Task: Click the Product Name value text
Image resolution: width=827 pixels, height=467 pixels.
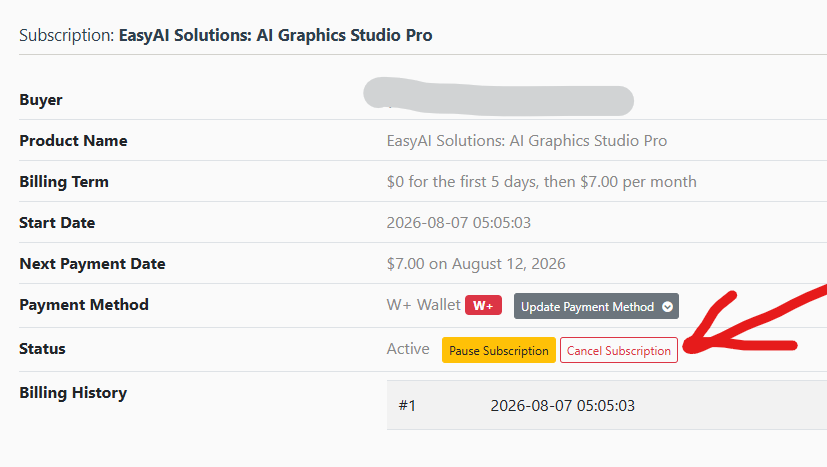Action: [527, 141]
